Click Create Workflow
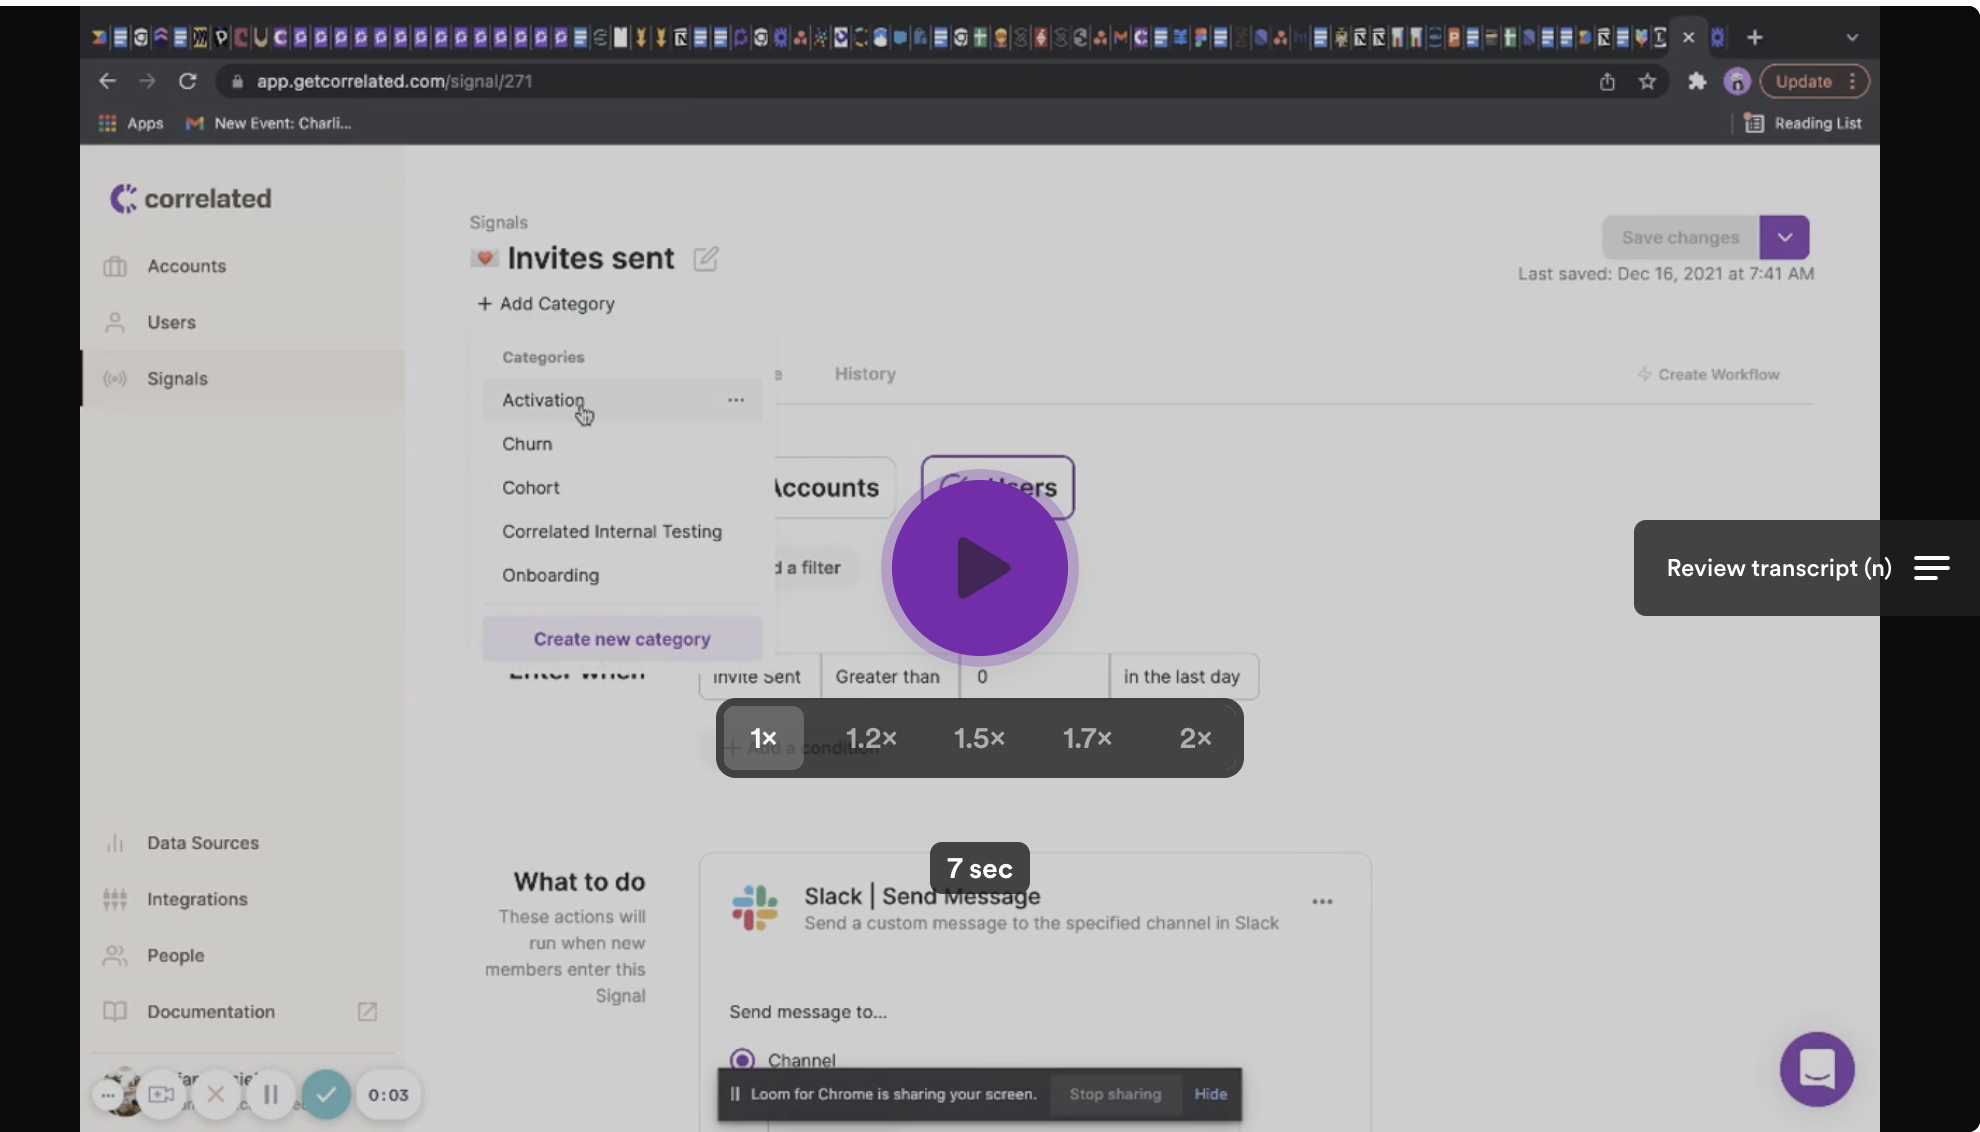The image size is (1980, 1132). click(x=1708, y=374)
